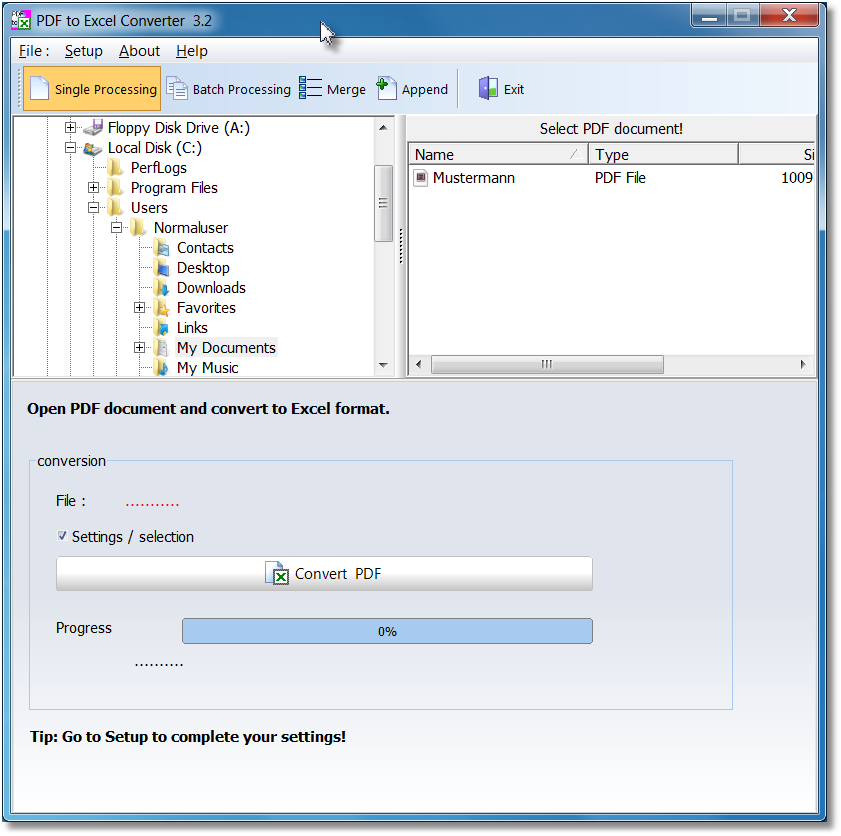Close the PDF to Excel Converter window
Image resolution: width=841 pixels, height=836 pixels.
789,16
